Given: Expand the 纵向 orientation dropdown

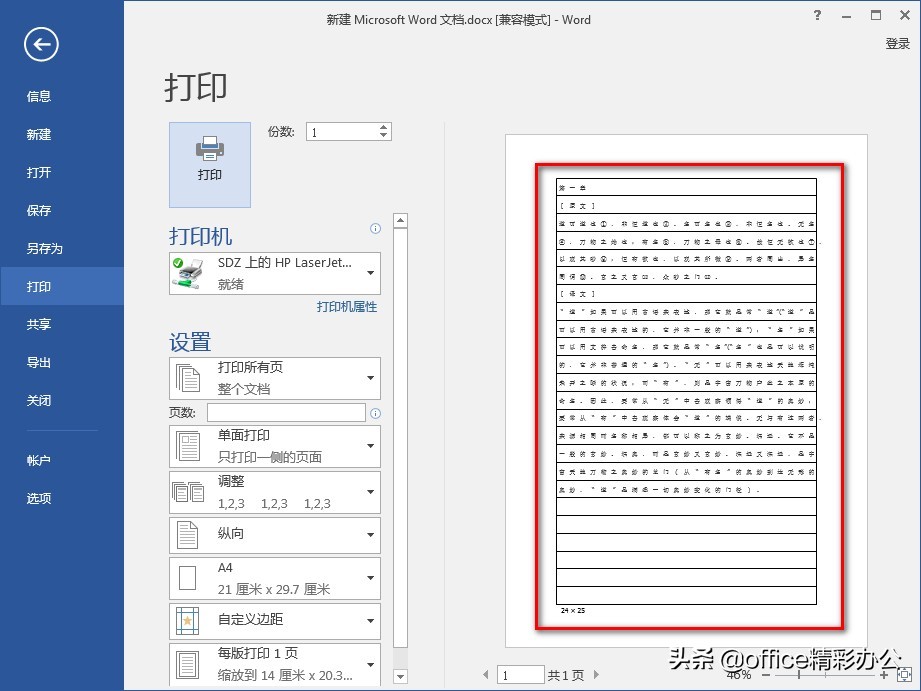Looking at the screenshot, I should (x=371, y=535).
